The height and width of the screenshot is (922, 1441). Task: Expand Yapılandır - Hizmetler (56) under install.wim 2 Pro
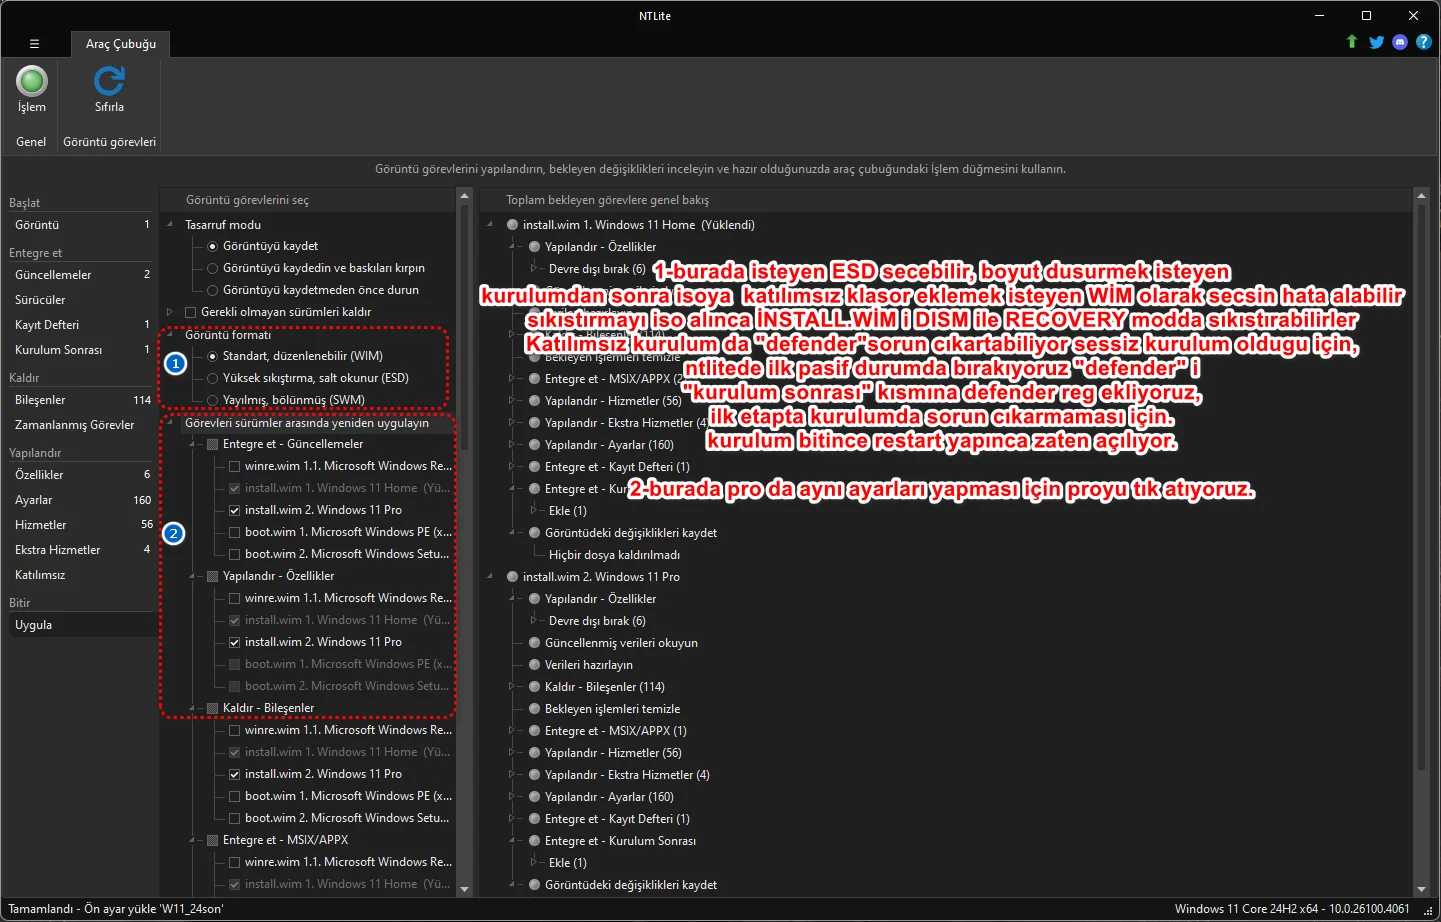[x=512, y=753]
